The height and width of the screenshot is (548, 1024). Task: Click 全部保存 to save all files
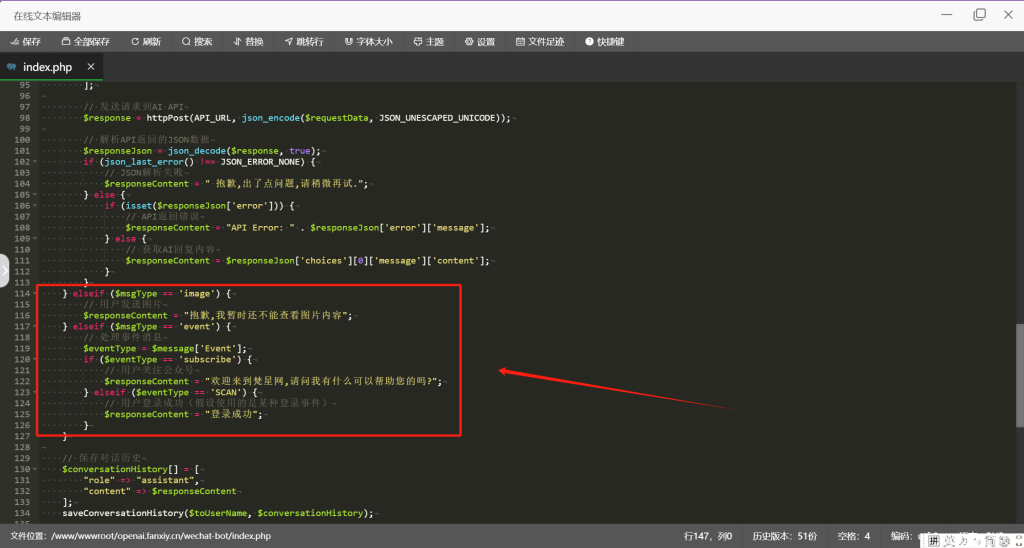coord(85,42)
